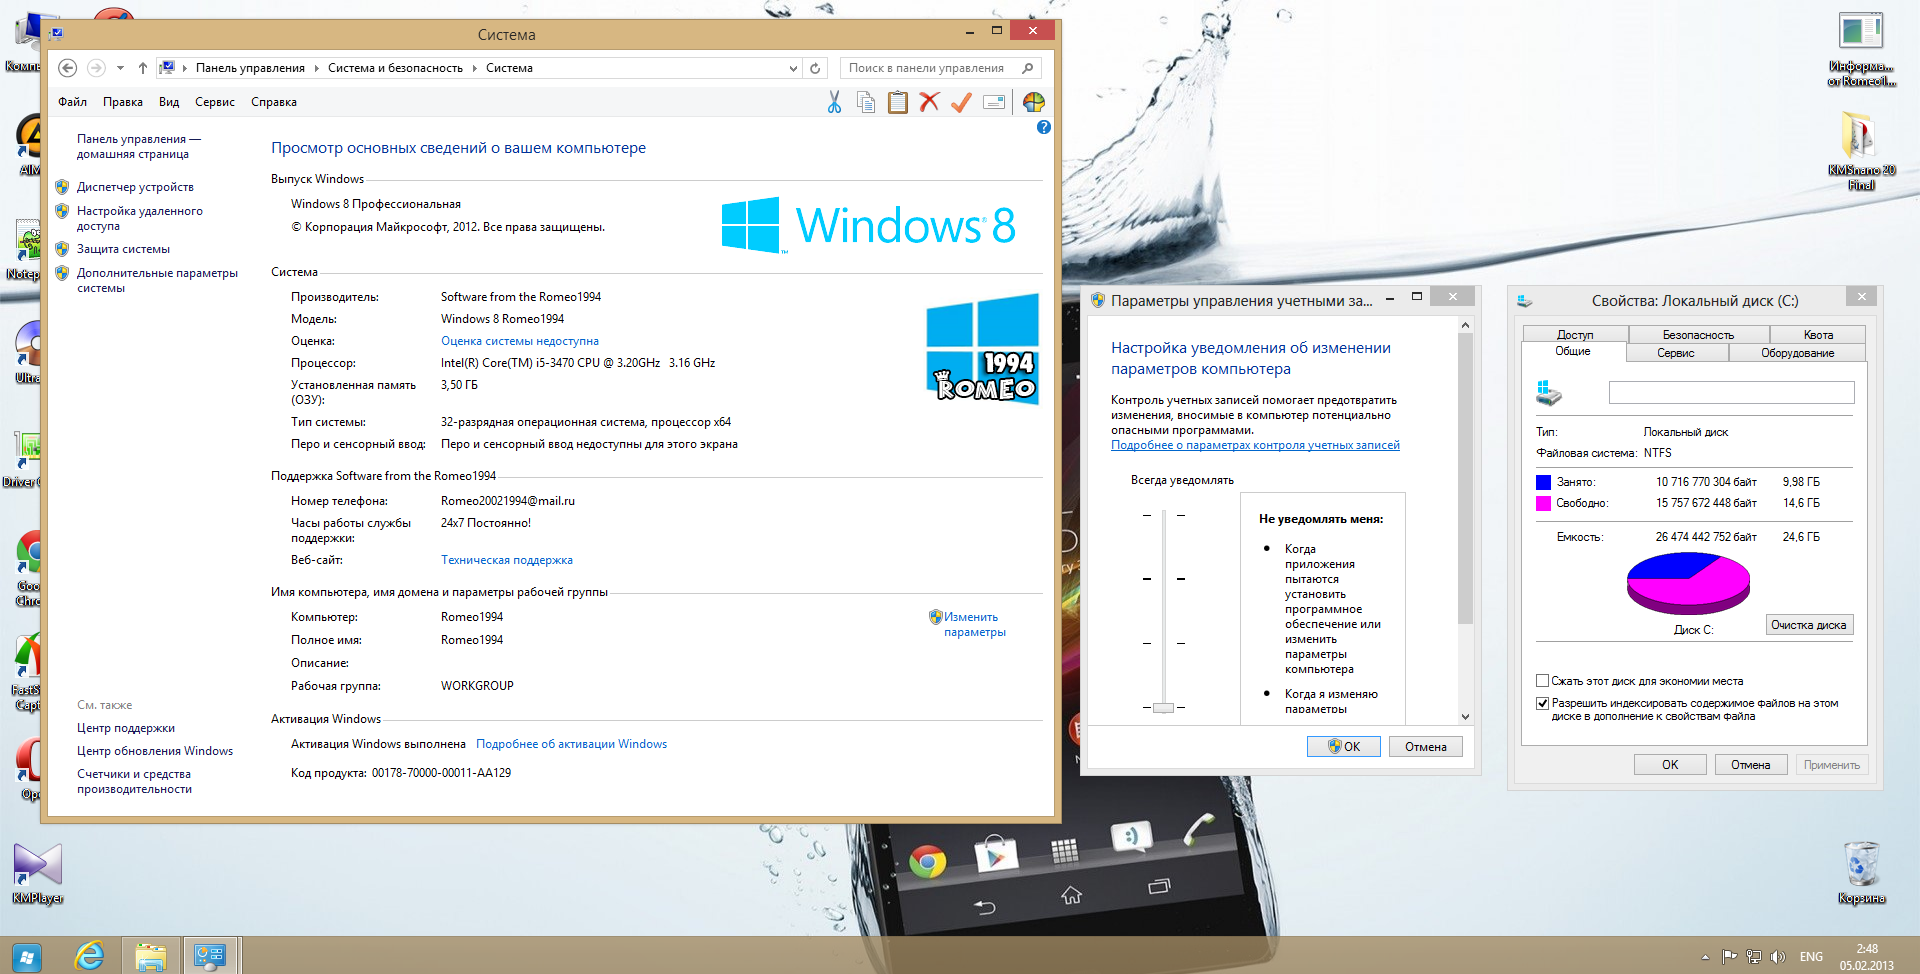Click 'Изменить параметры' link

click(x=974, y=624)
